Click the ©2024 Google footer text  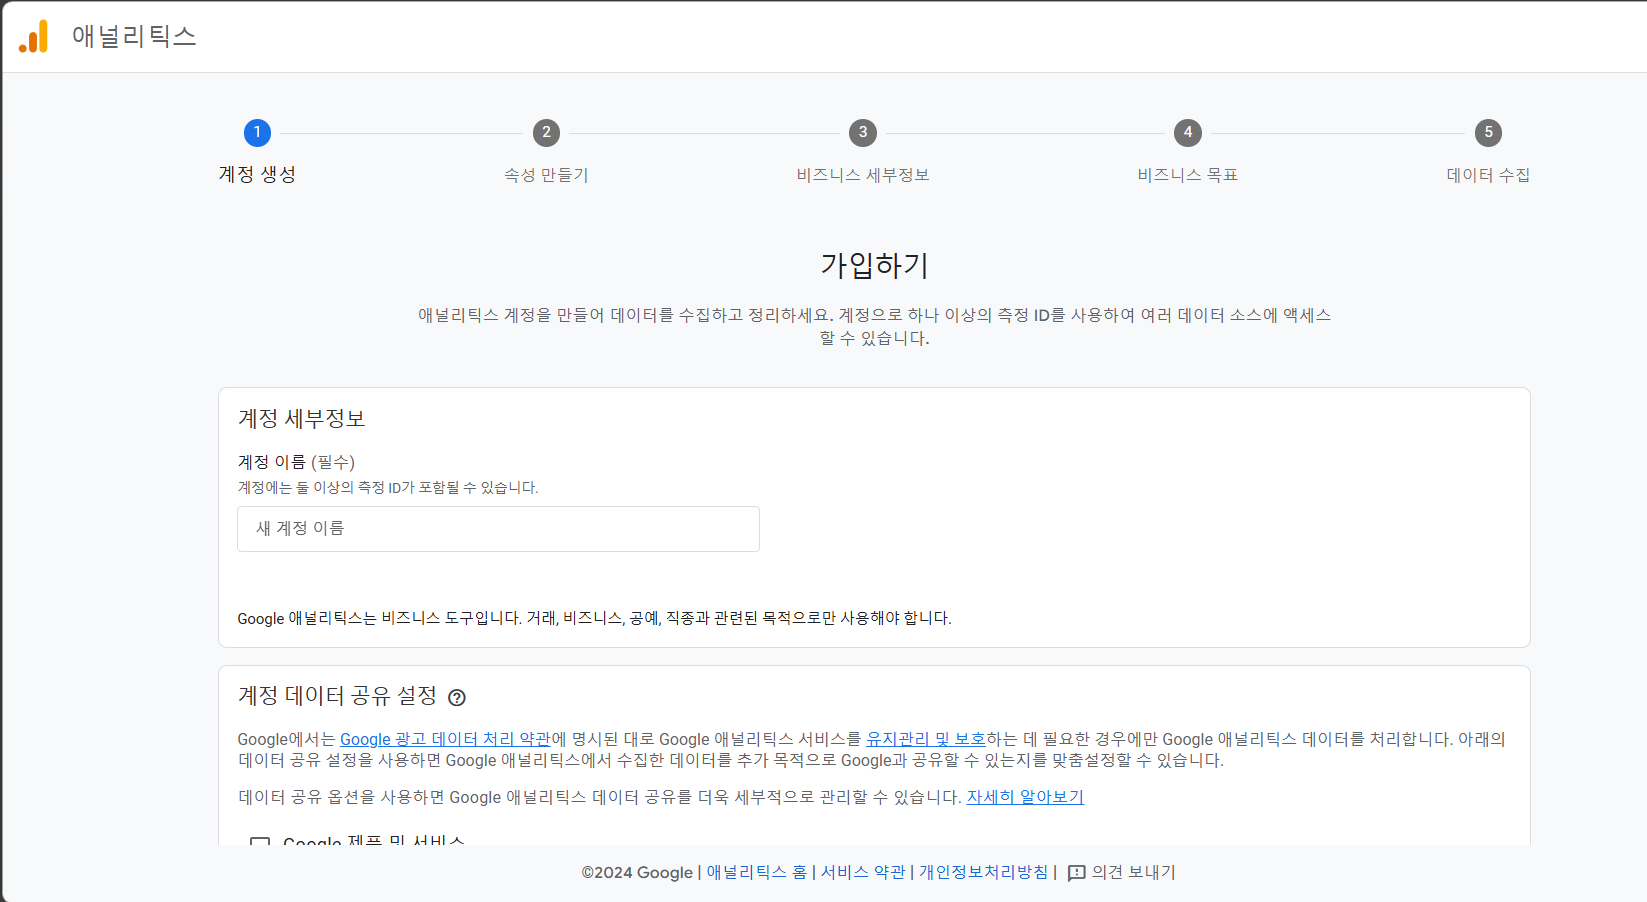637,872
